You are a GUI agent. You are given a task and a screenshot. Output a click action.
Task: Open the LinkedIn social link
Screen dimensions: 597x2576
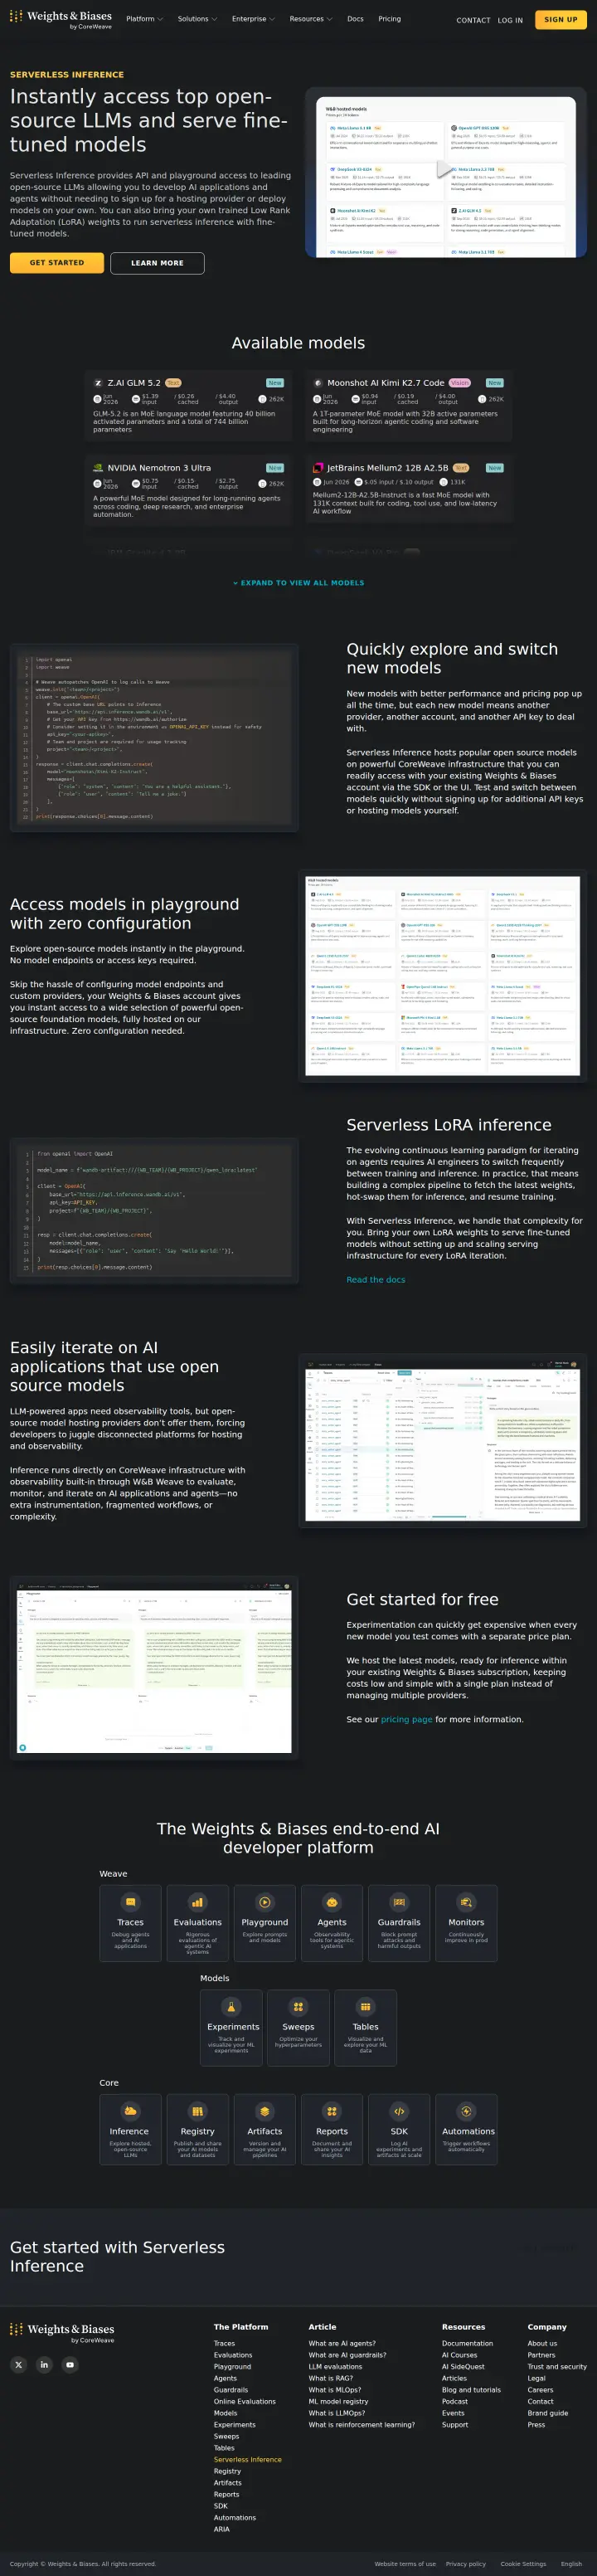tap(44, 2364)
